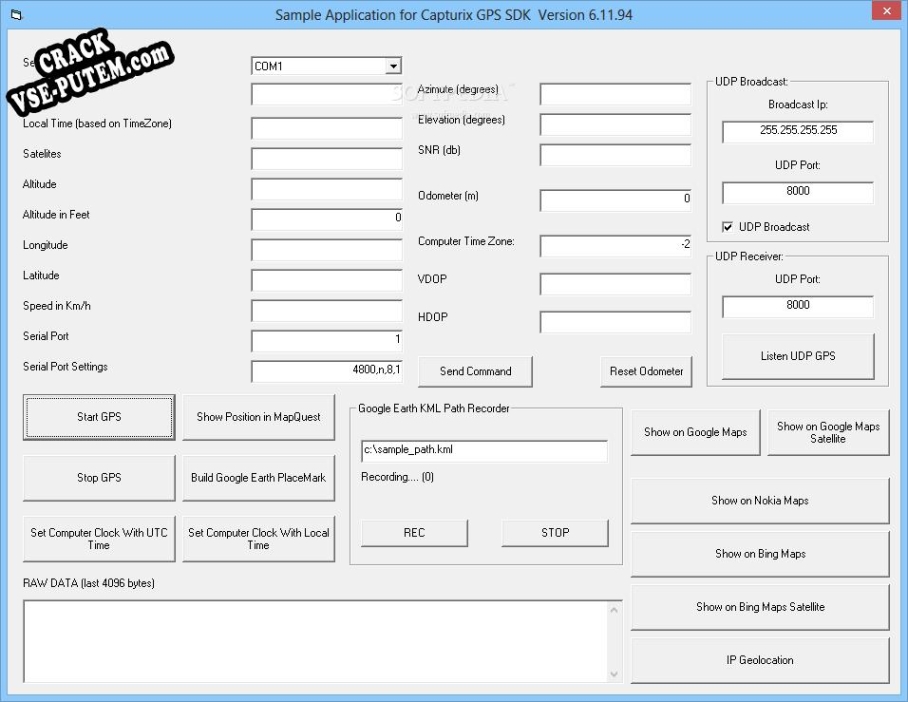This screenshot has height=702, width=908.
Task: Toggle the UDP Broadcast checkbox
Action: click(728, 227)
